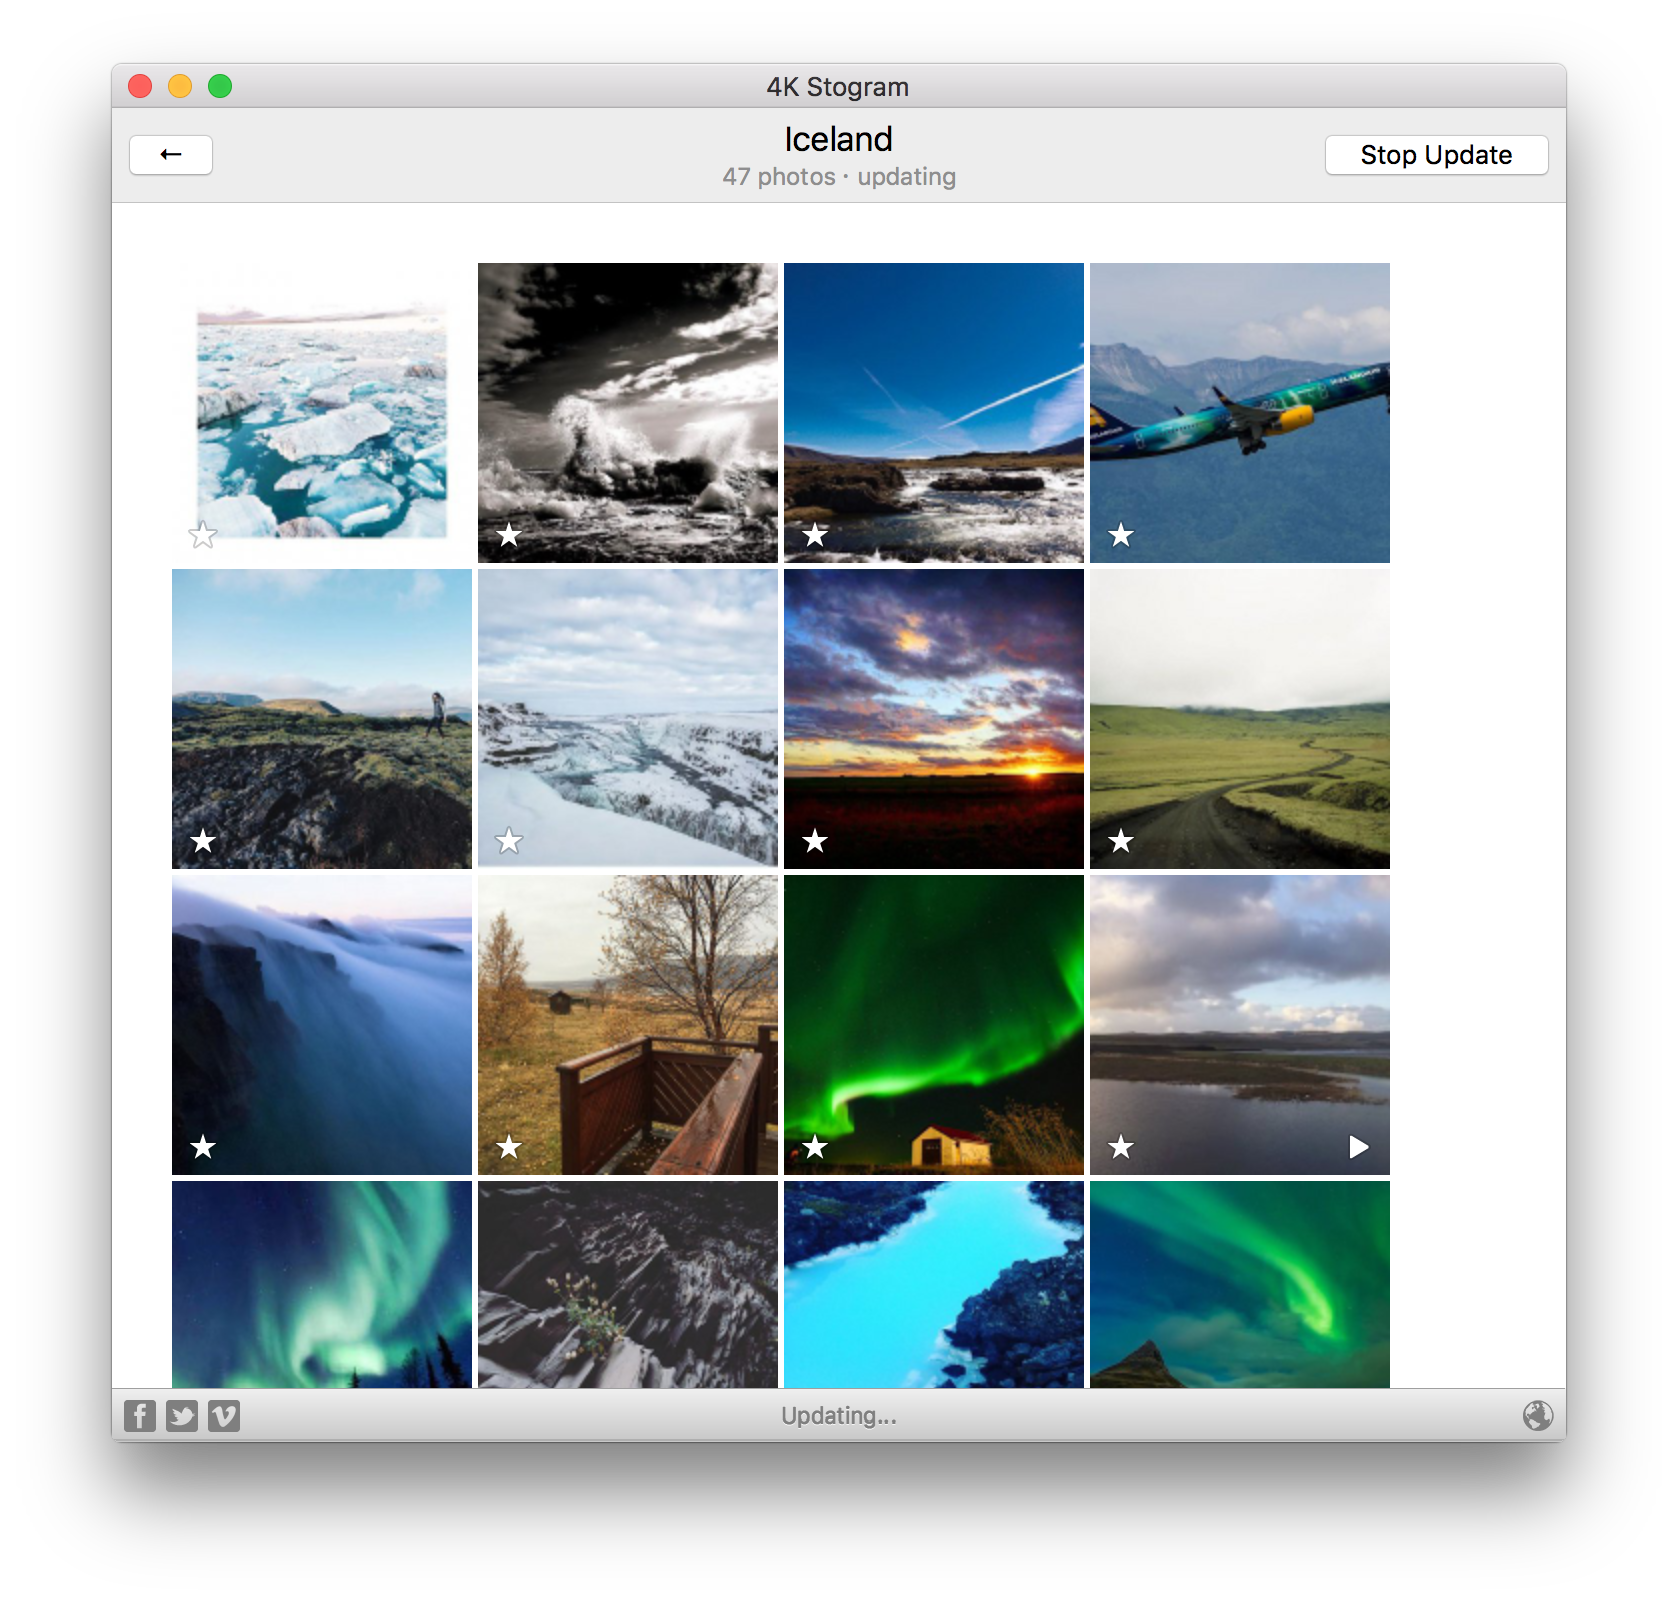Play the video of the lake panorama
Screen dimensions: 1678x1602
coord(1358,1149)
